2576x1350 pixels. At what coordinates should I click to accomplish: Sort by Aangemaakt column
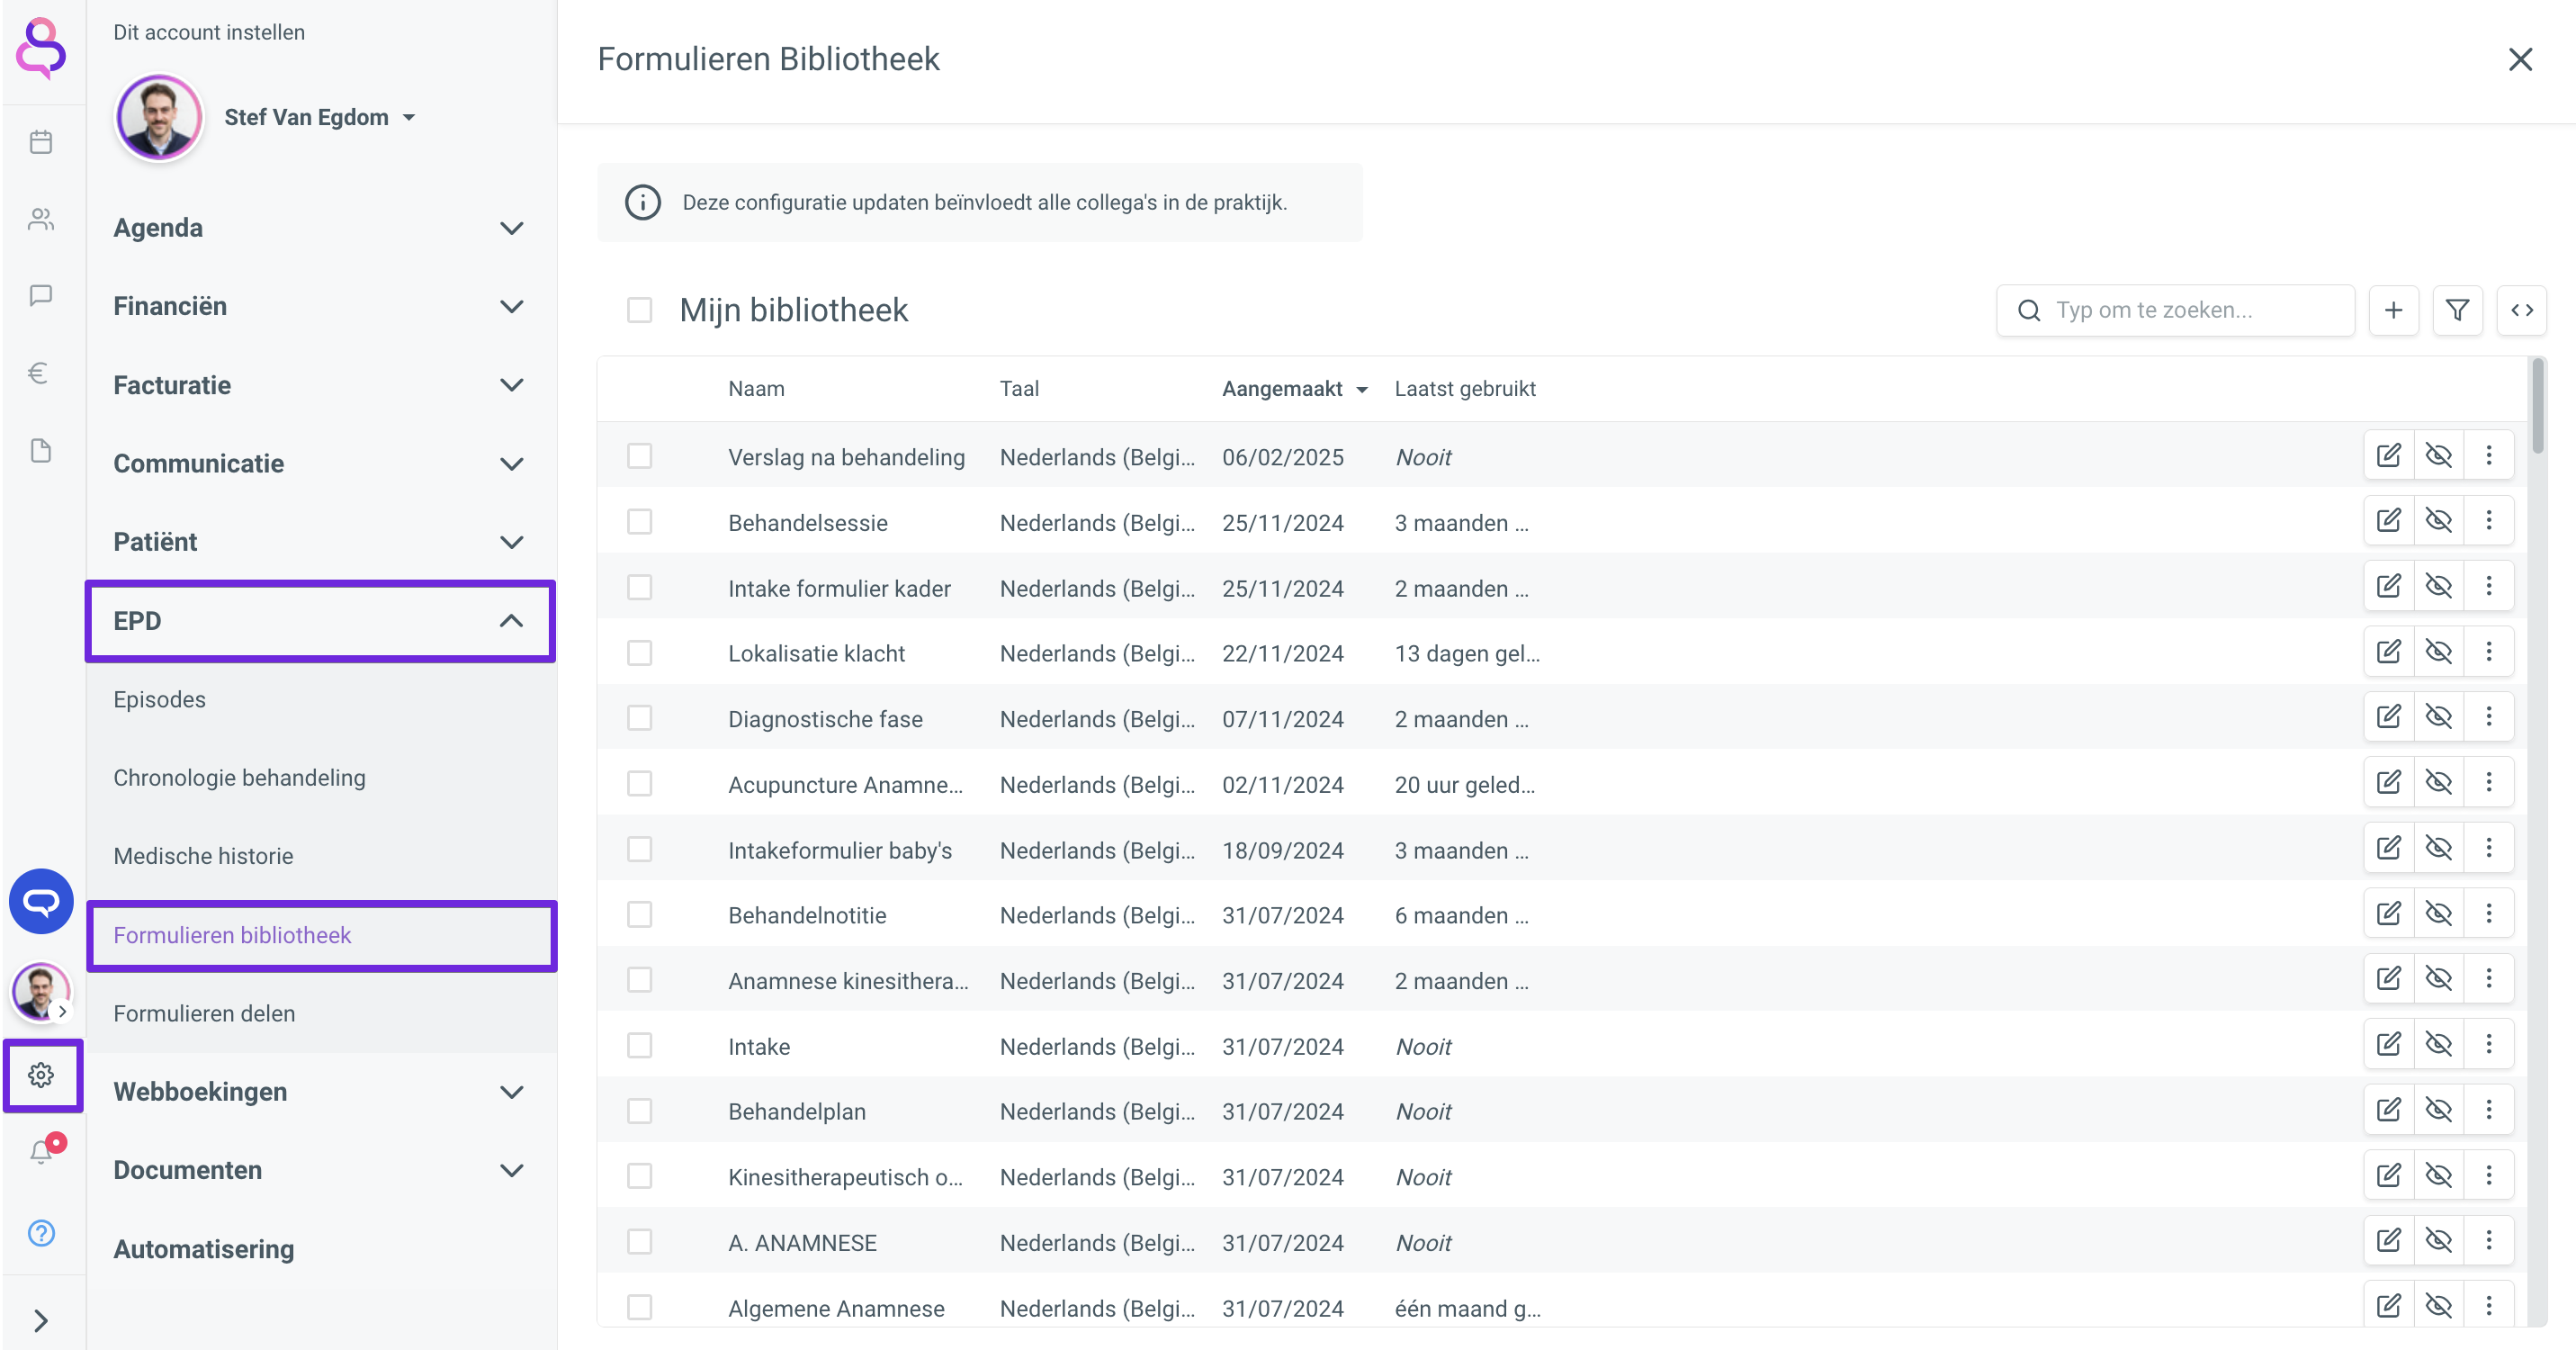click(x=1294, y=389)
